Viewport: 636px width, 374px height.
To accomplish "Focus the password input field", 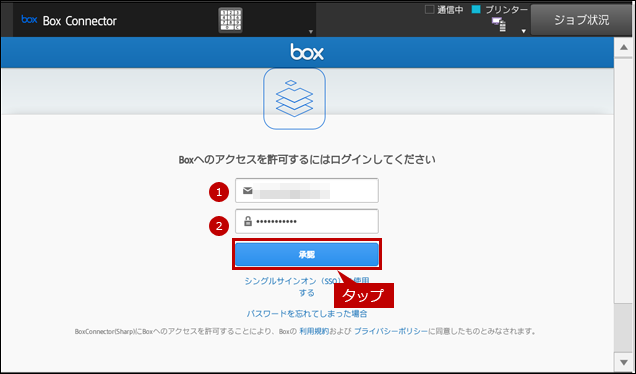I will (x=307, y=221).
